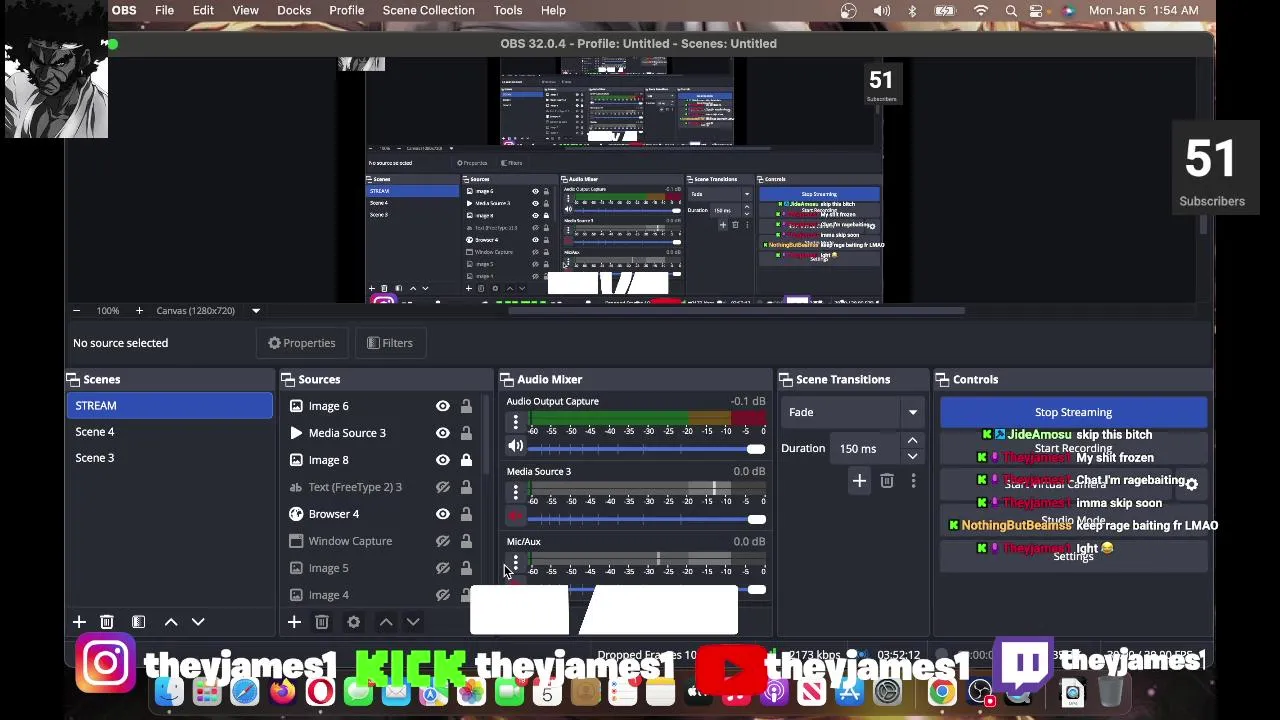Click the Duration 150 ms field
The image size is (1280, 720).
pyautogui.click(x=866, y=449)
